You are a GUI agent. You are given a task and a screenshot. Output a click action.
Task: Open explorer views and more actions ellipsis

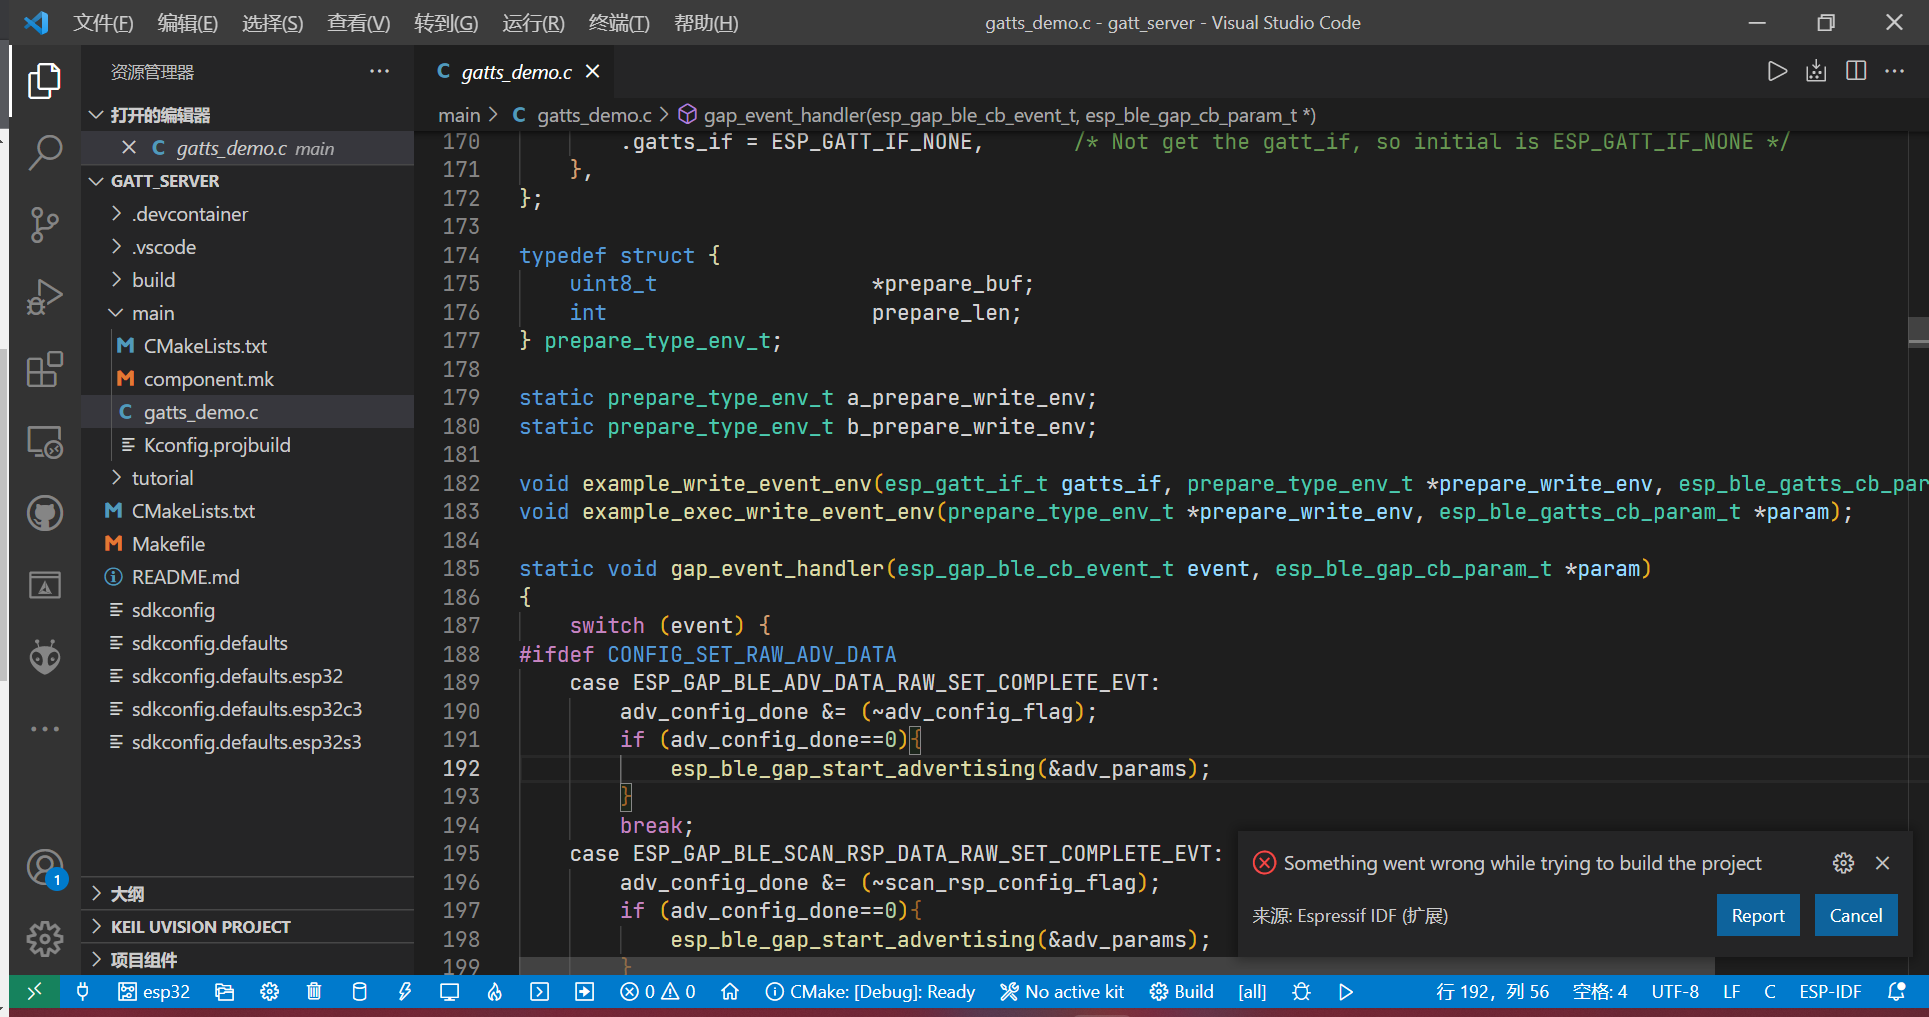379,71
